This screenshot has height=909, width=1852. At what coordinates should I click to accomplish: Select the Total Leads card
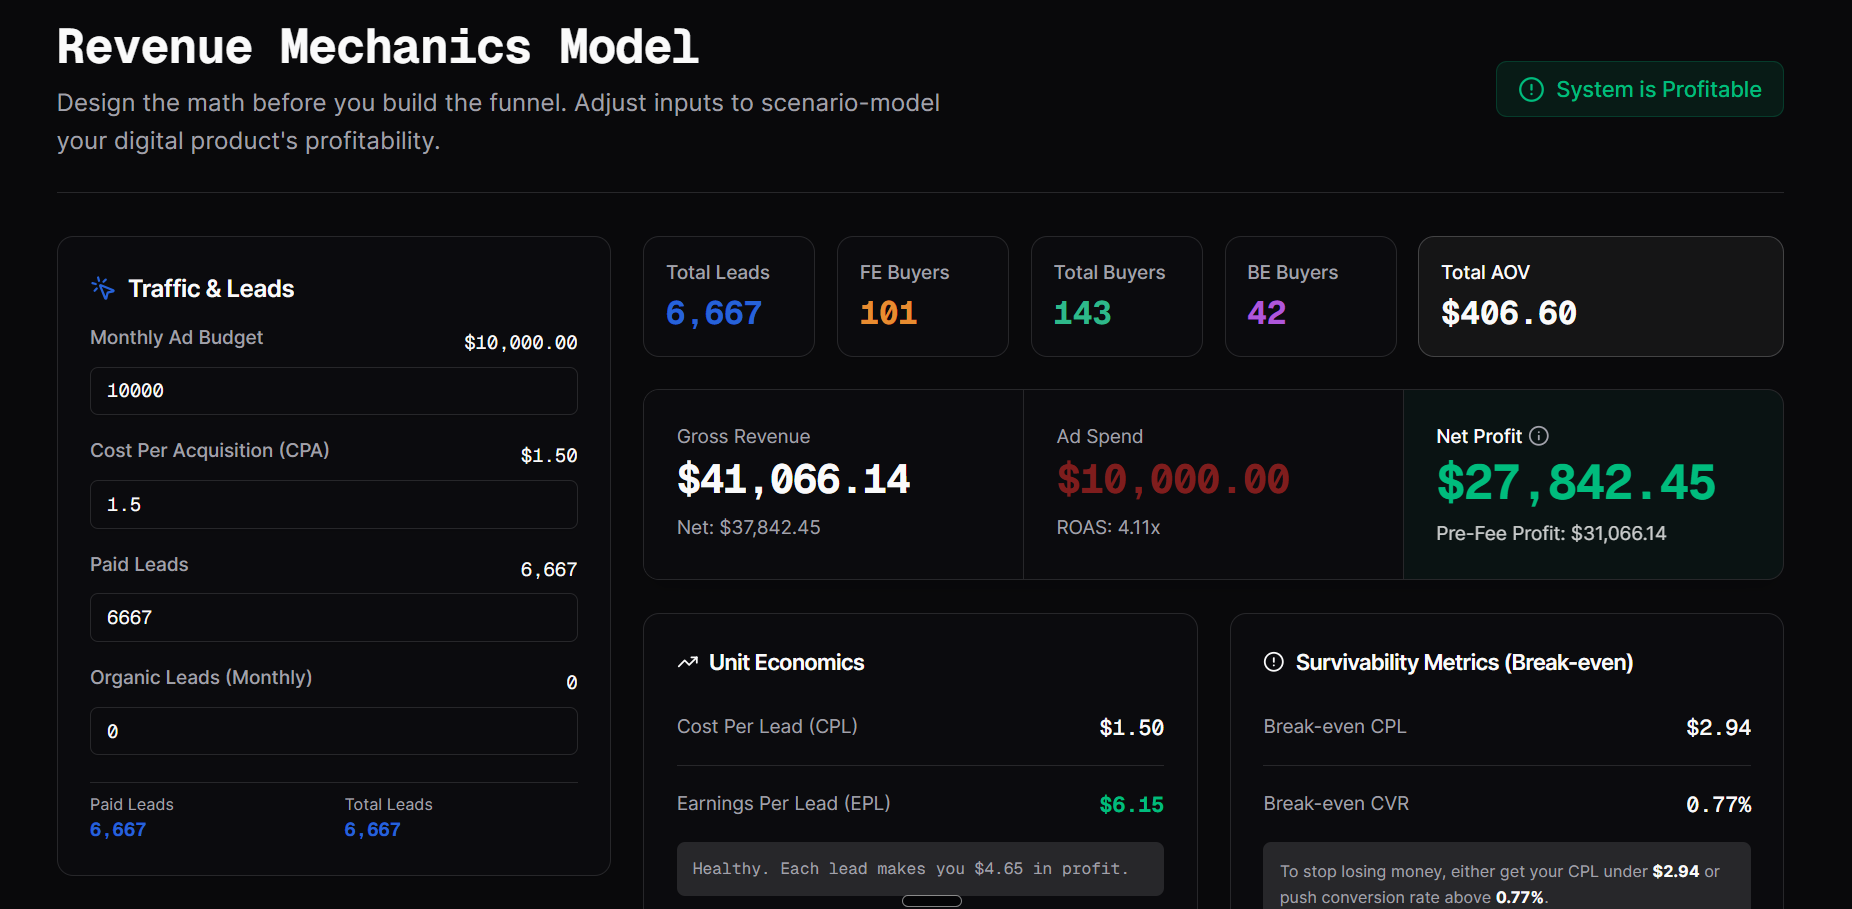coord(729,297)
